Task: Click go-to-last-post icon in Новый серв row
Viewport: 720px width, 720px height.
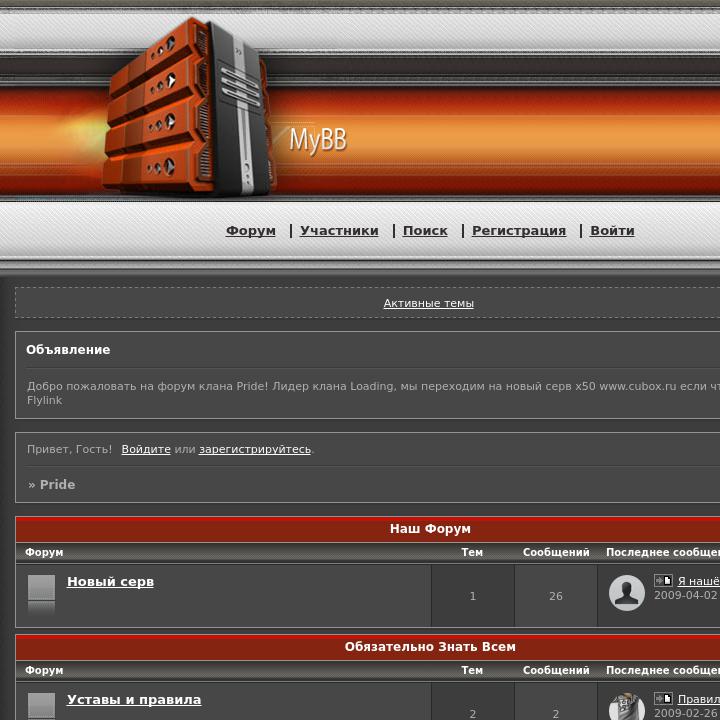Action: point(663,580)
